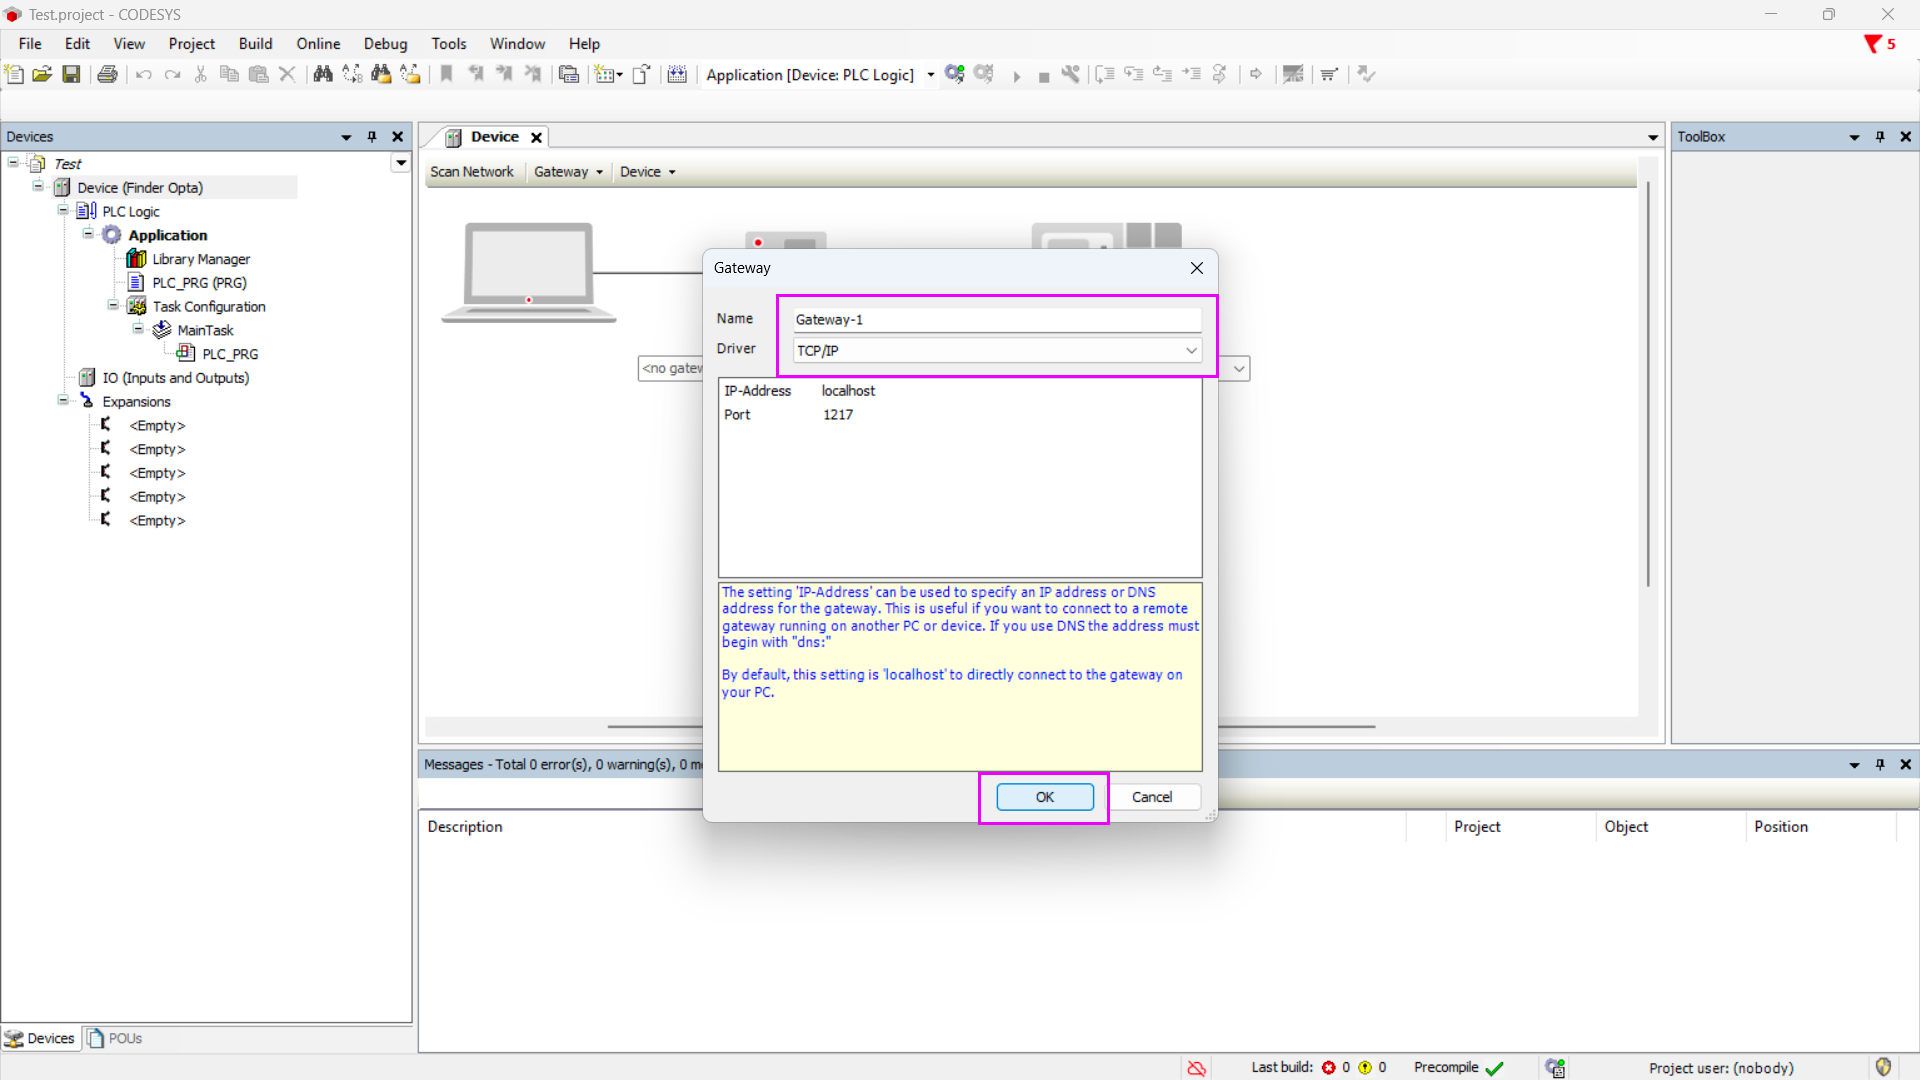Click the red notification flag icon
1920x1080 pixels.
click(1873, 44)
